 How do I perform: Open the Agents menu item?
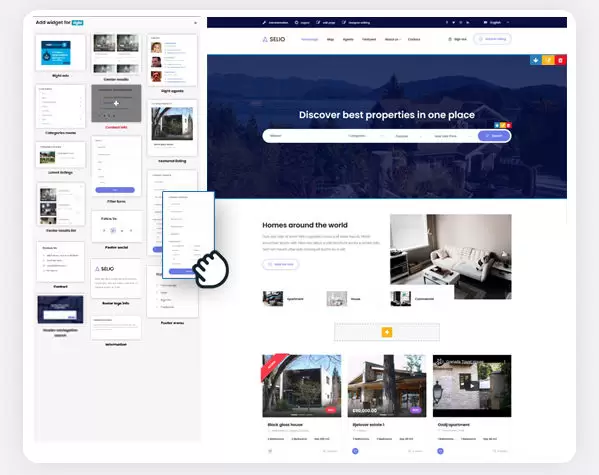click(348, 39)
